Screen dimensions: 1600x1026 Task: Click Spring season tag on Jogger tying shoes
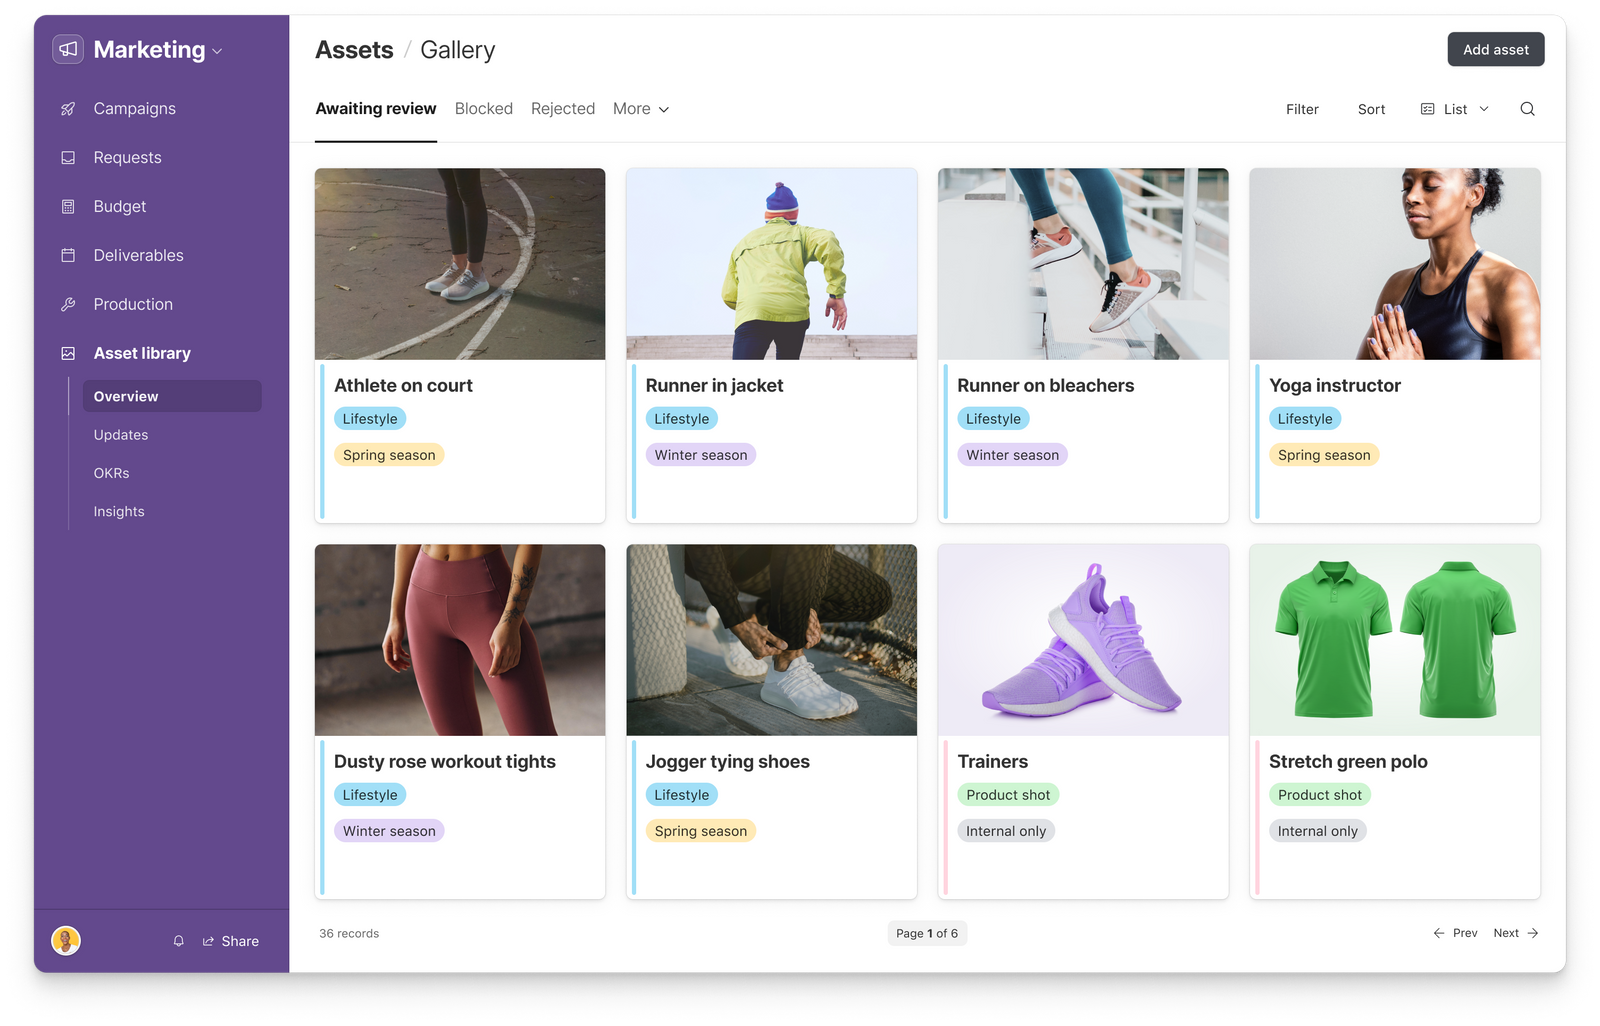(x=701, y=831)
